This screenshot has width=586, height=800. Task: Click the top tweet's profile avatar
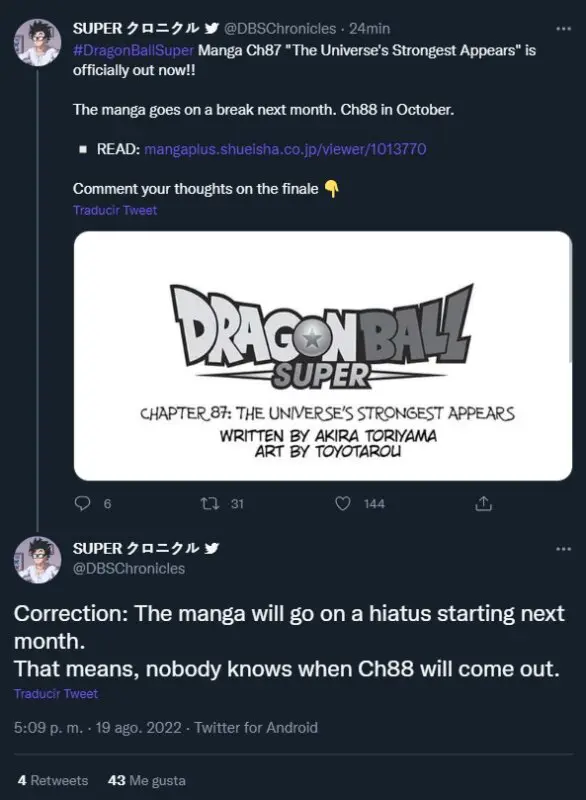(x=37, y=42)
